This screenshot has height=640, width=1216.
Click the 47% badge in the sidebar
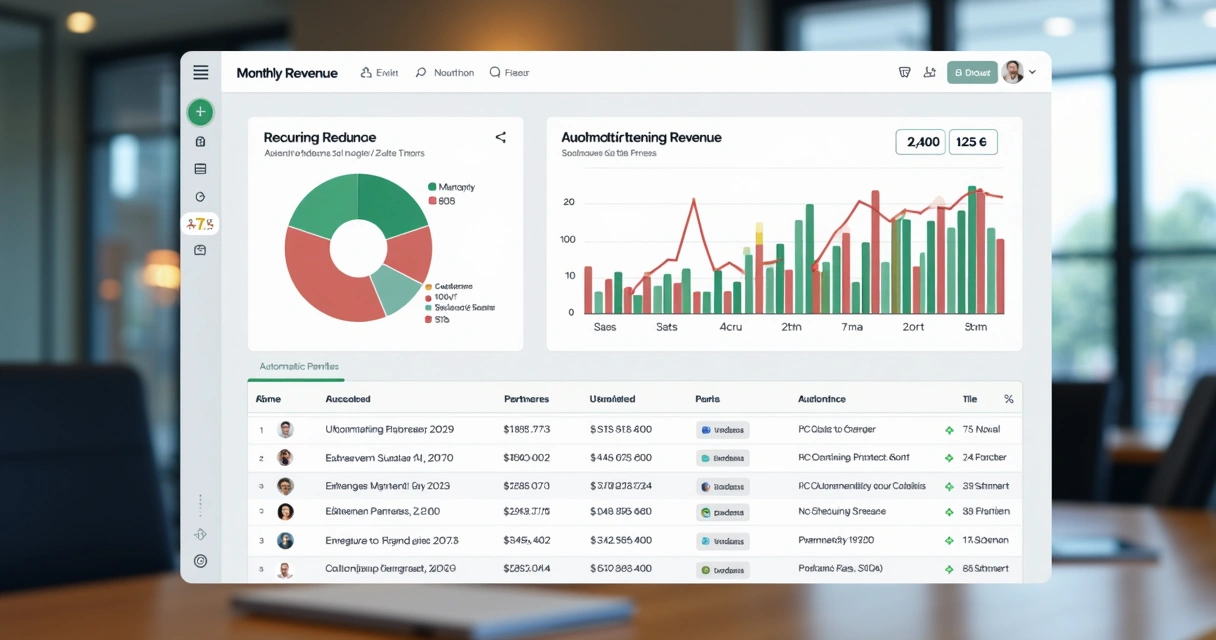tap(200, 224)
